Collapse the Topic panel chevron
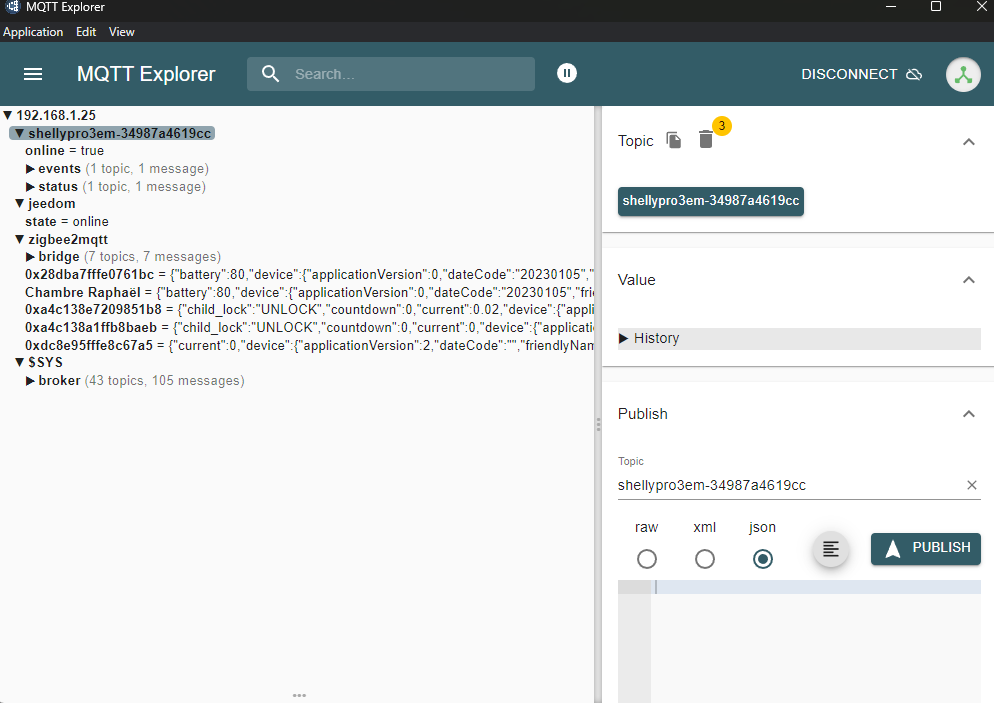Screen dimensions: 994x703 [968, 141]
